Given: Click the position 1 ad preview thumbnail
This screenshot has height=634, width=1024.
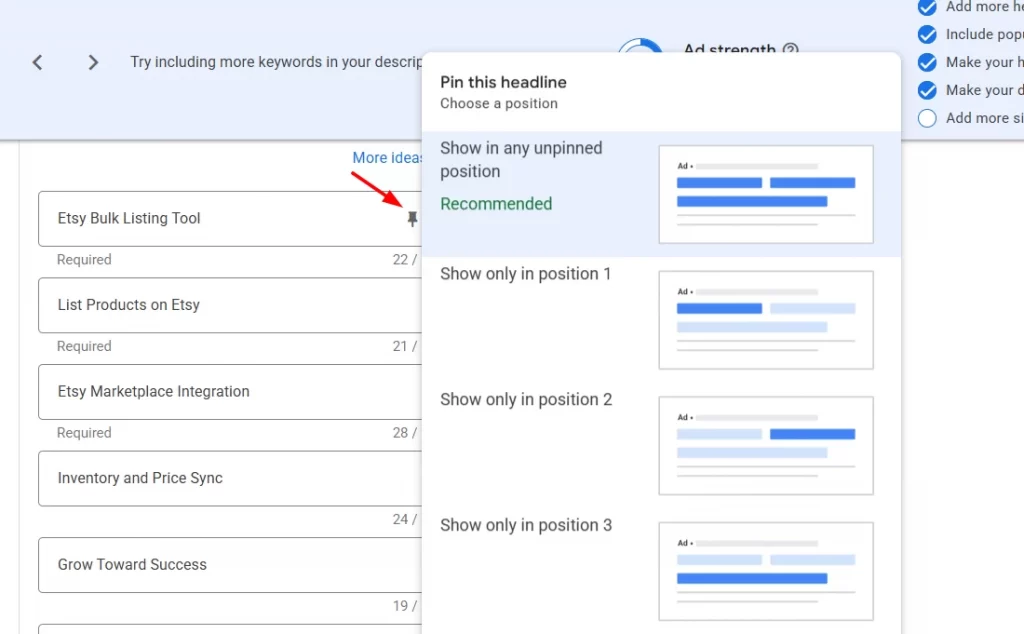Looking at the screenshot, I should click(x=765, y=319).
